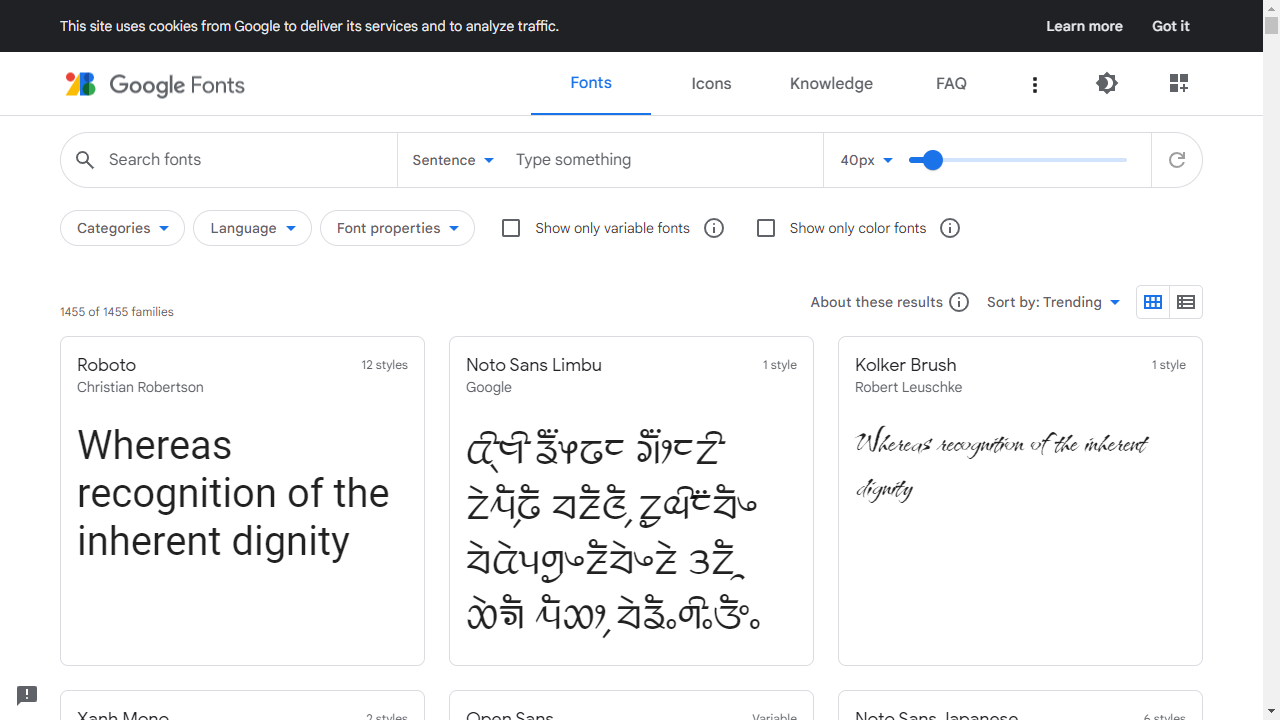Viewport: 1280px width, 720px height.
Task: Open the selected families drawer
Action: click(x=1178, y=83)
